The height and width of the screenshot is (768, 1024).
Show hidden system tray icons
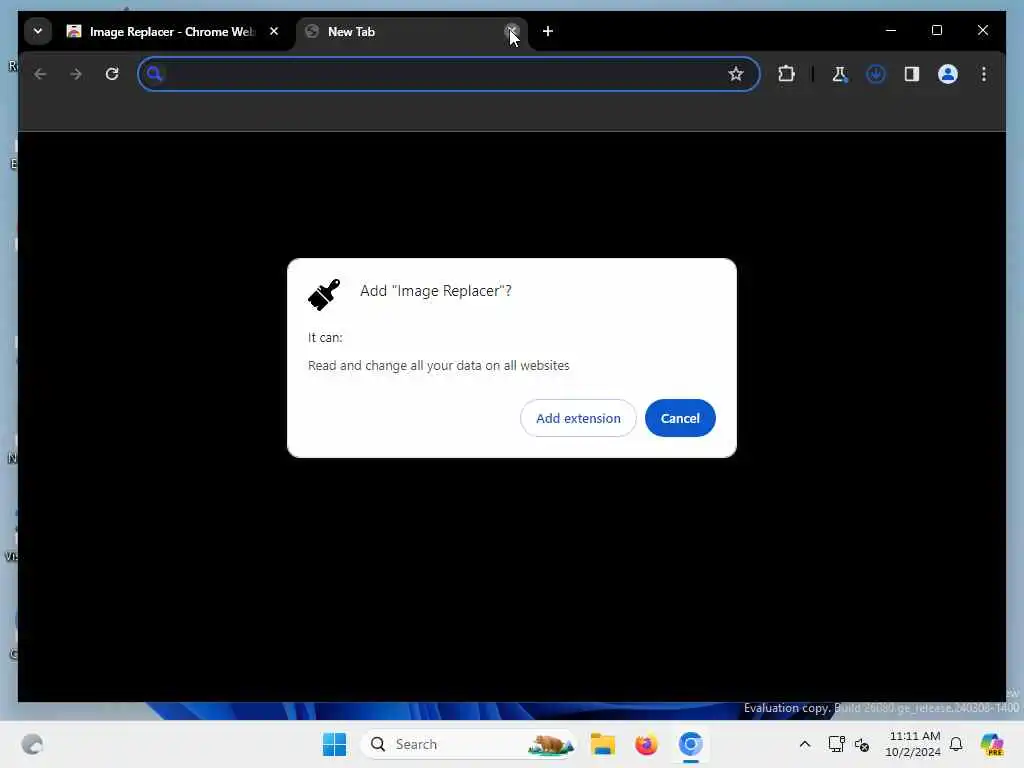click(805, 744)
